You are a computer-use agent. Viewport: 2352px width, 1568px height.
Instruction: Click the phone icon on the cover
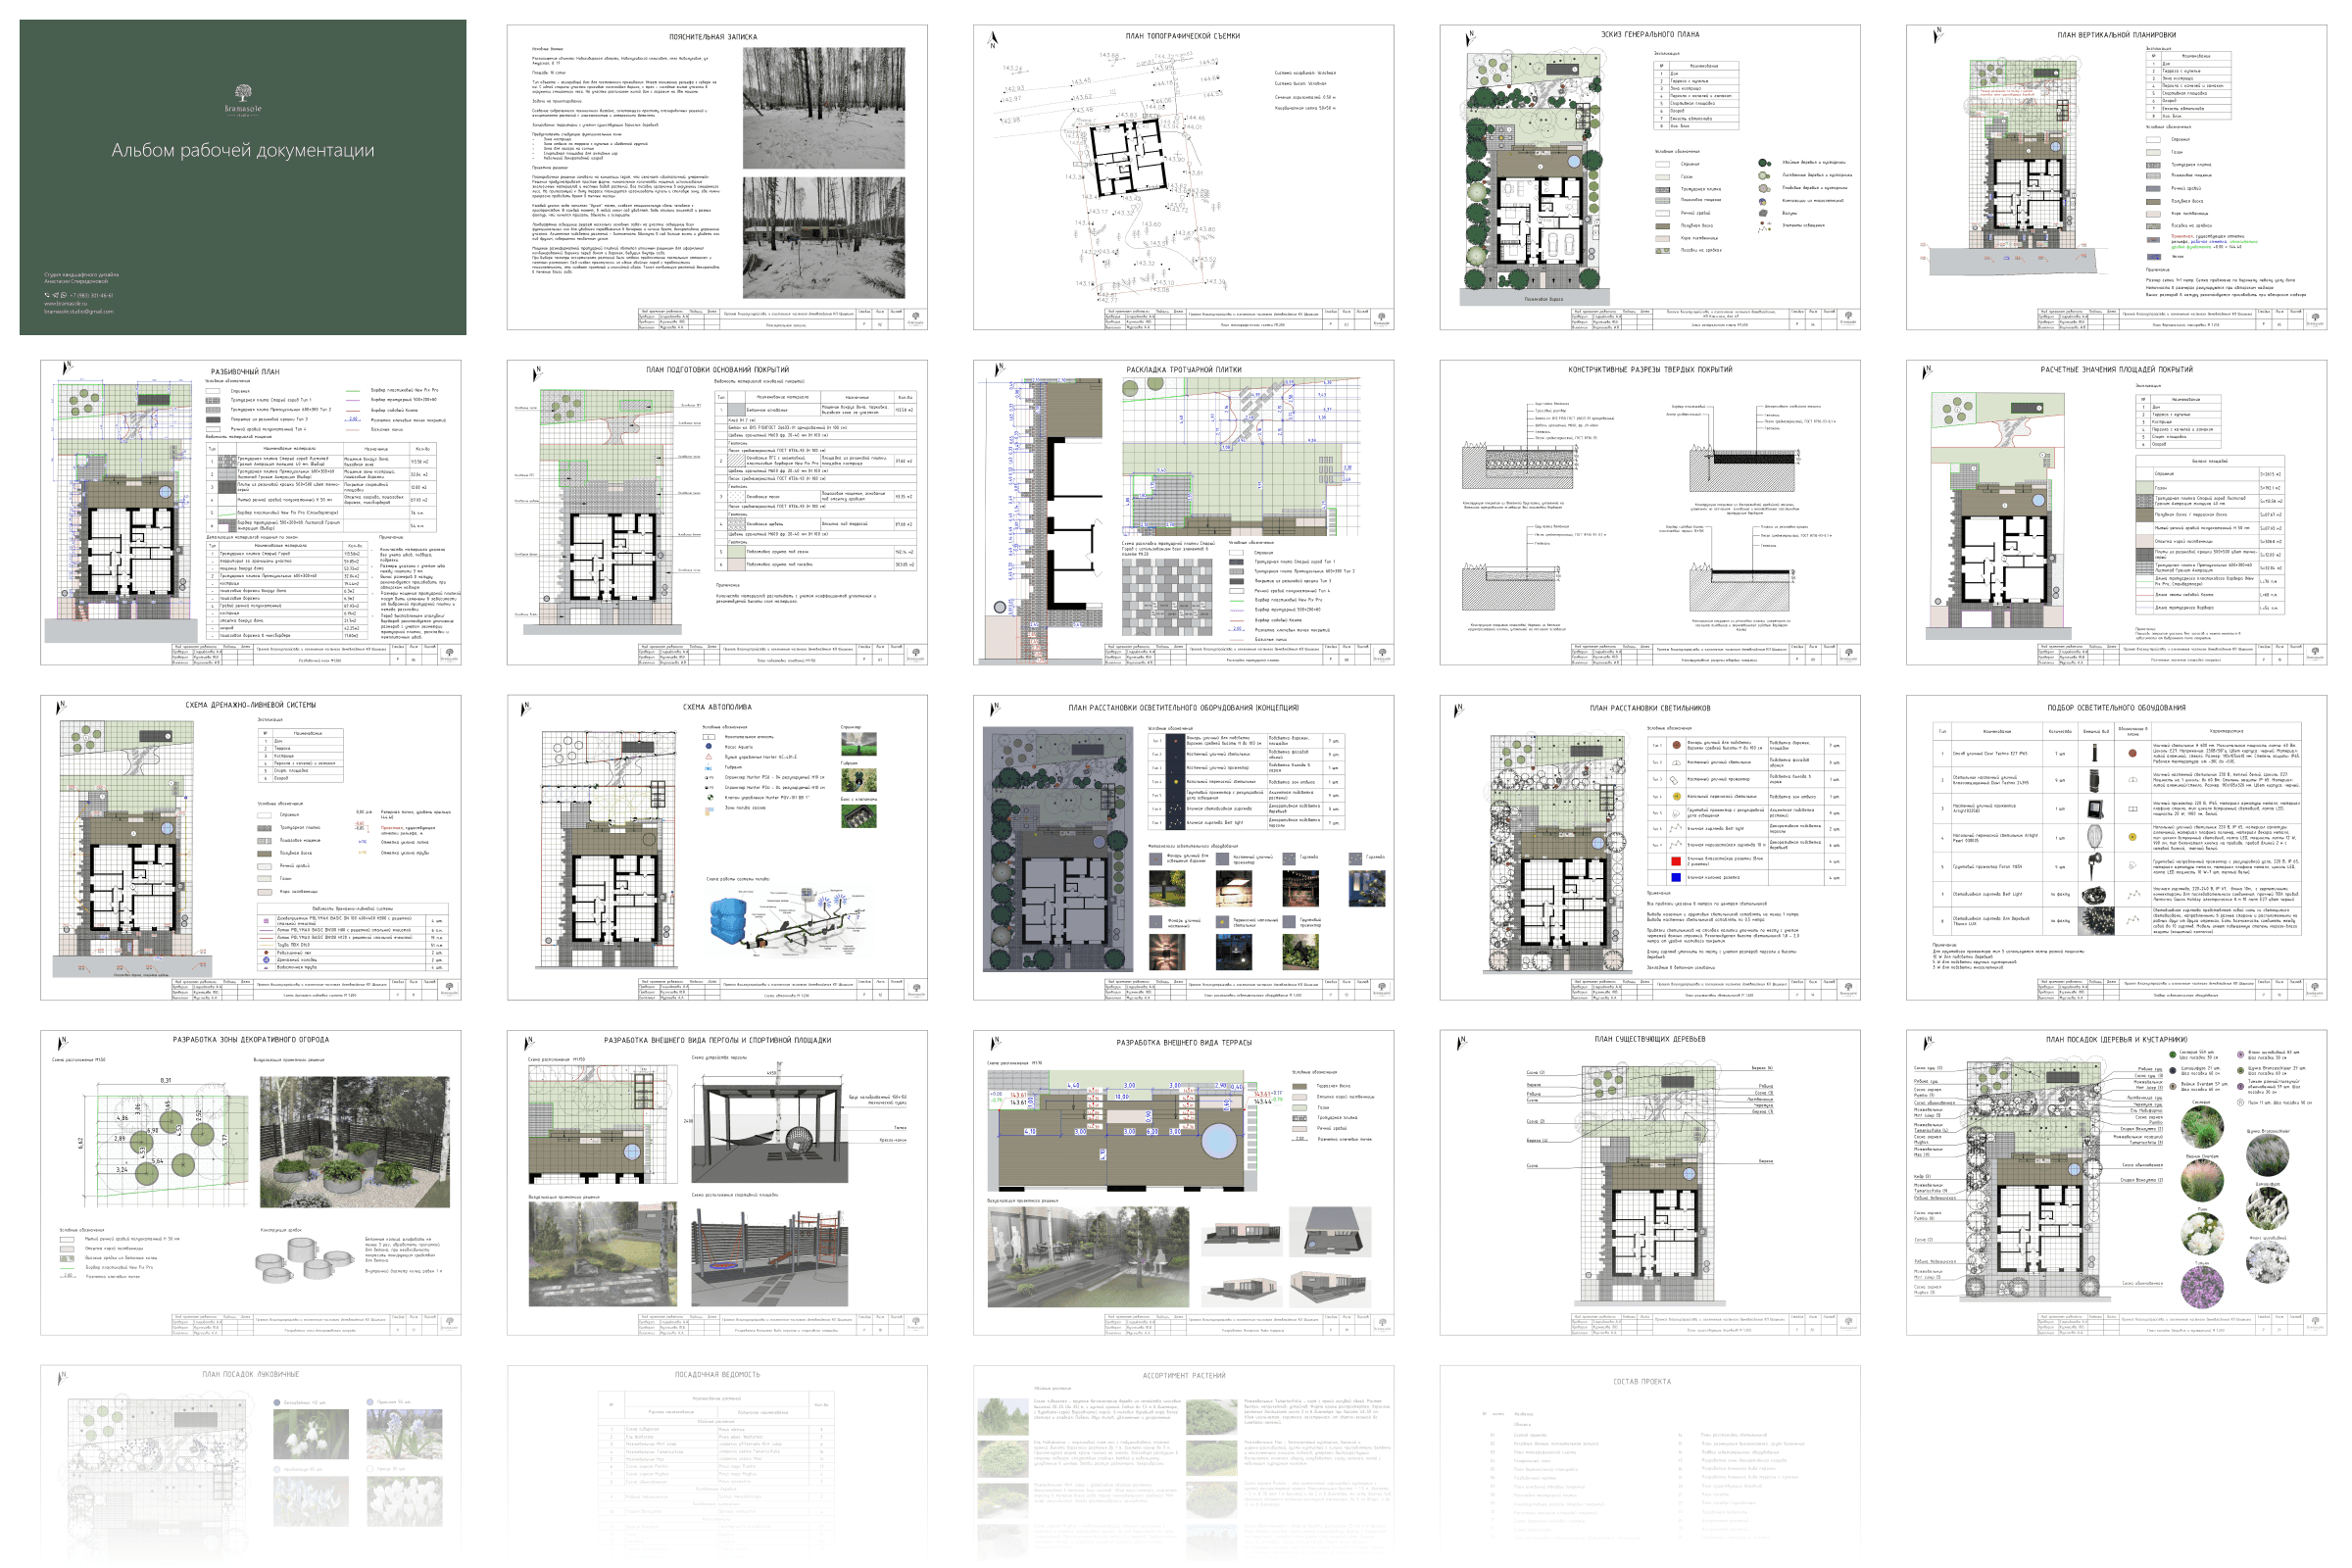[47, 296]
